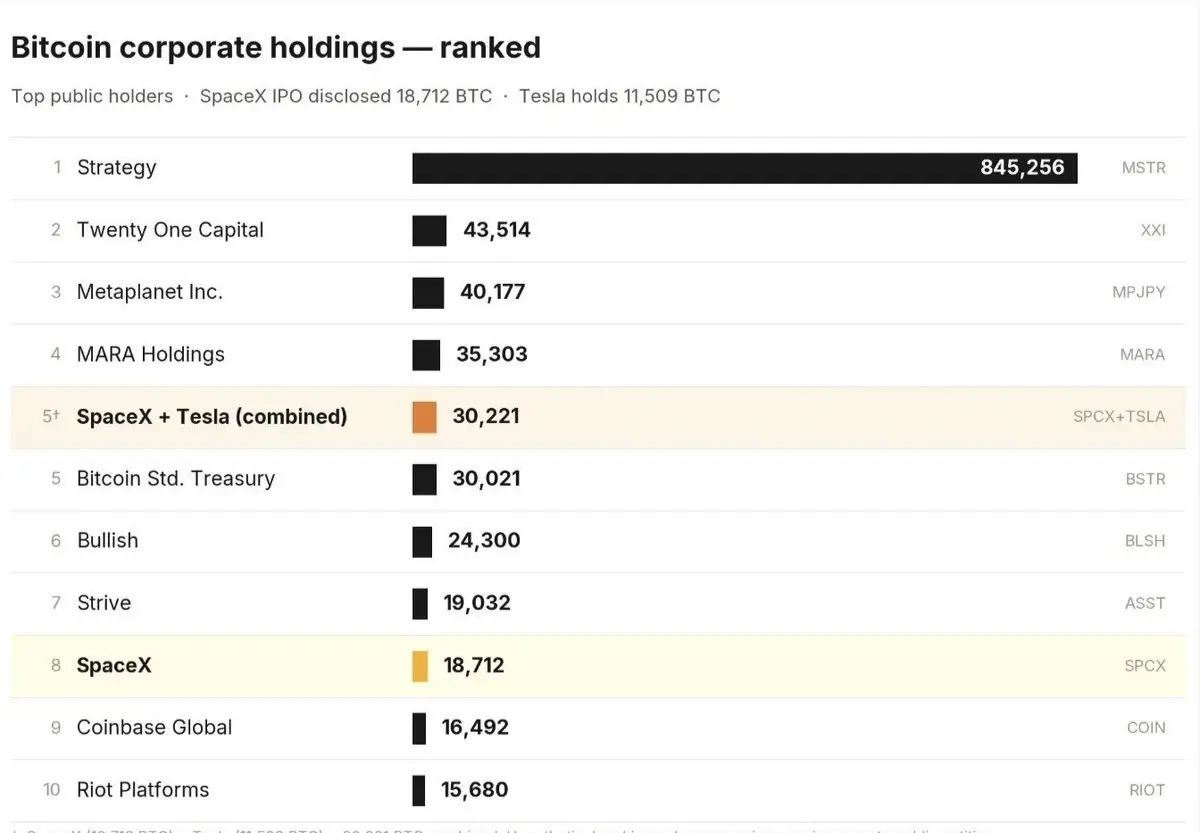Click the RIOT ticker symbol
Viewport: 1200px width, 833px height.
(x=1147, y=790)
